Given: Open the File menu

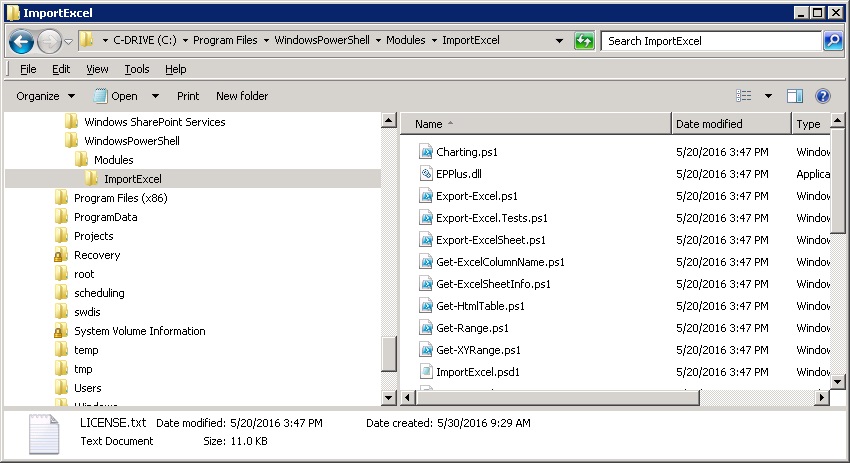Looking at the screenshot, I should point(28,69).
